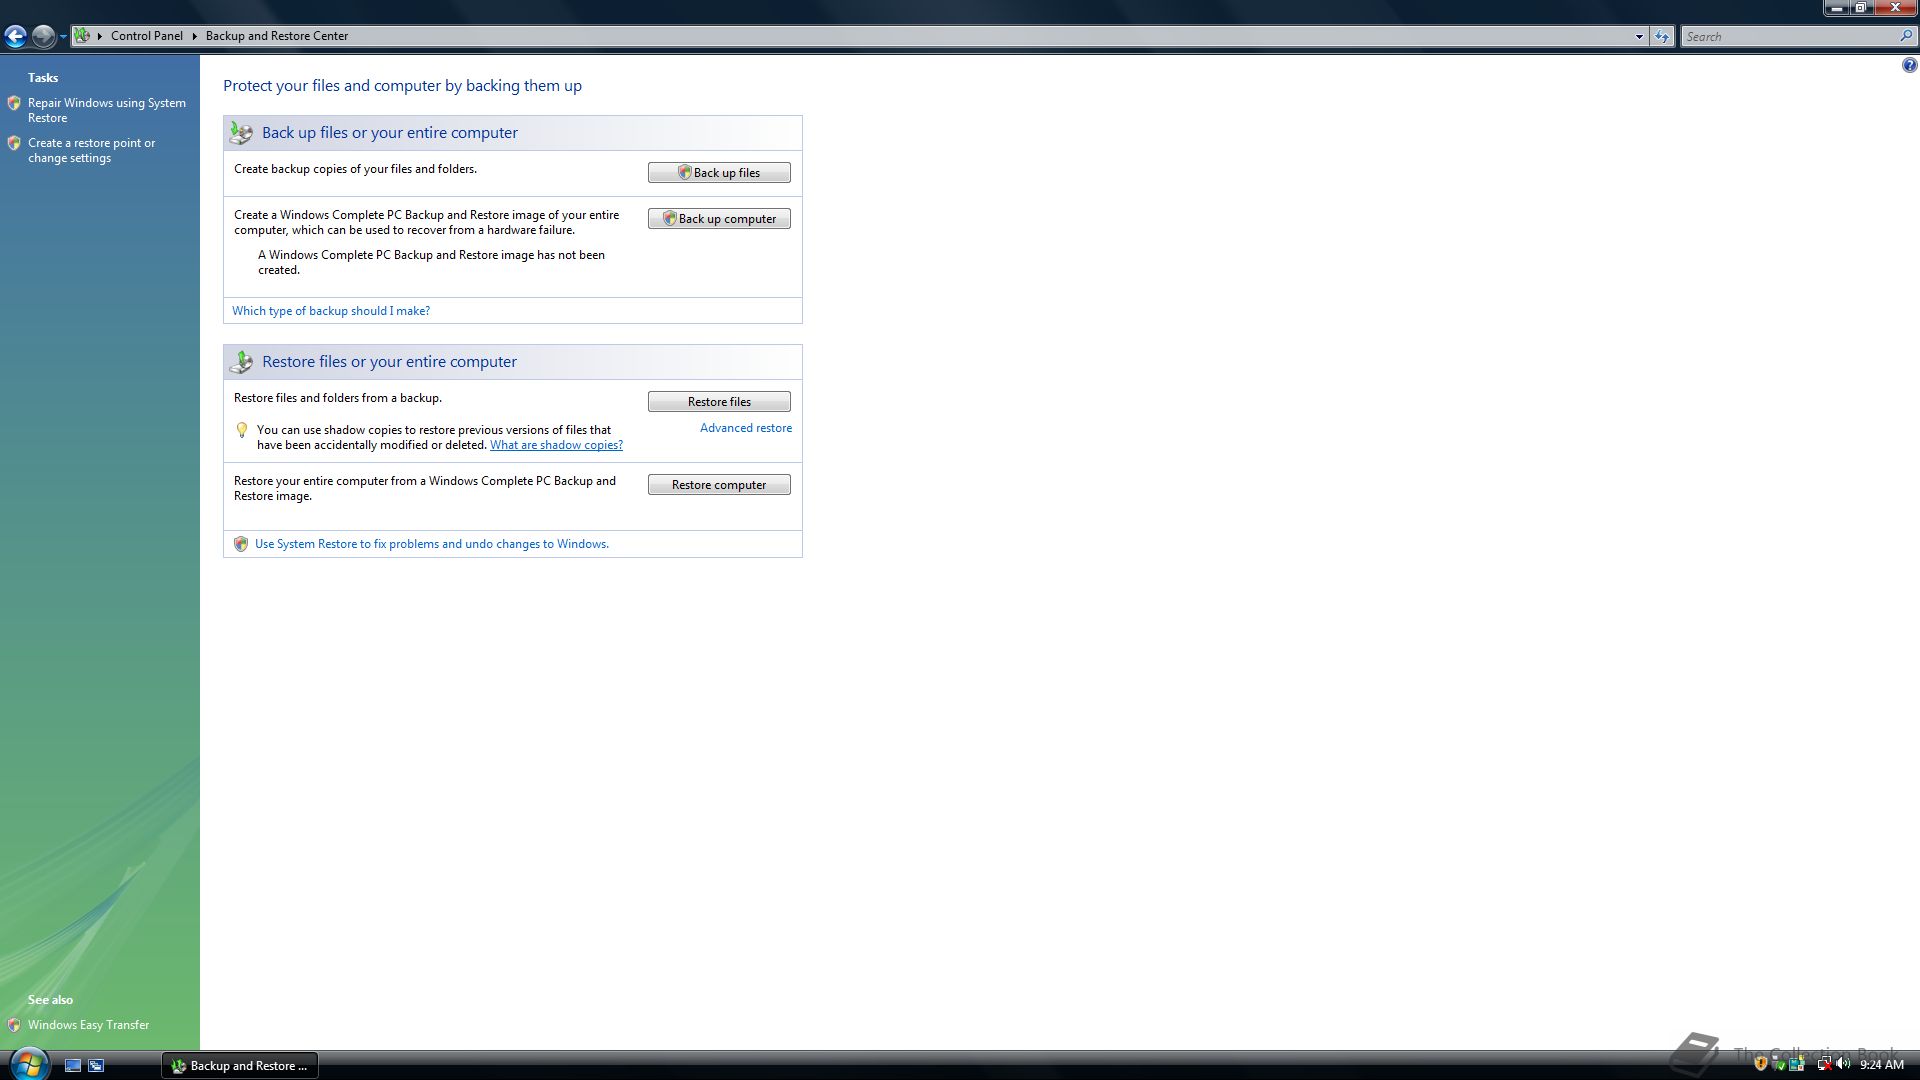Screen dimensions: 1920x1080
Task: Click shield icon beside Use System Restore
Action: pos(240,544)
